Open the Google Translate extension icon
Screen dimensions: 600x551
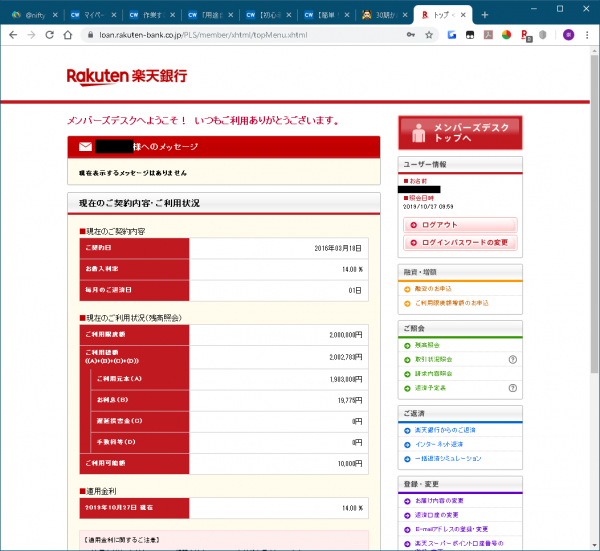[452, 35]
